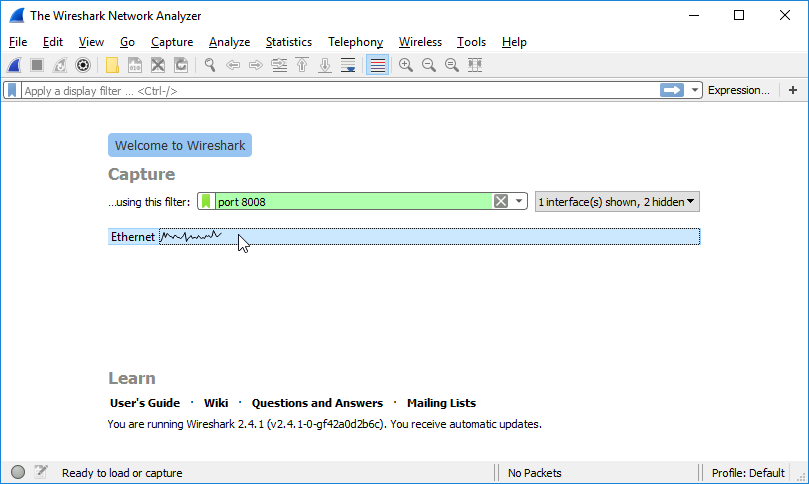Click the reload capture file icon

(181, 65)
